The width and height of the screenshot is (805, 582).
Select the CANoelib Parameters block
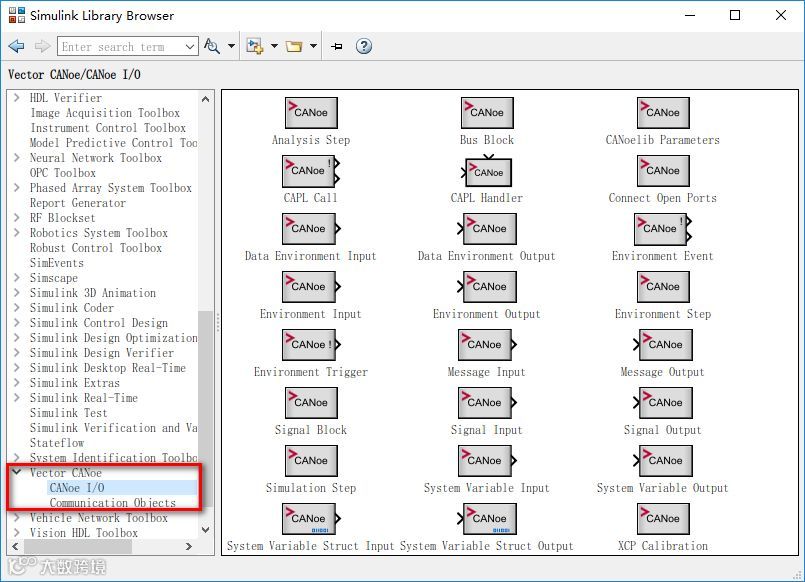[x=663, y=112]
